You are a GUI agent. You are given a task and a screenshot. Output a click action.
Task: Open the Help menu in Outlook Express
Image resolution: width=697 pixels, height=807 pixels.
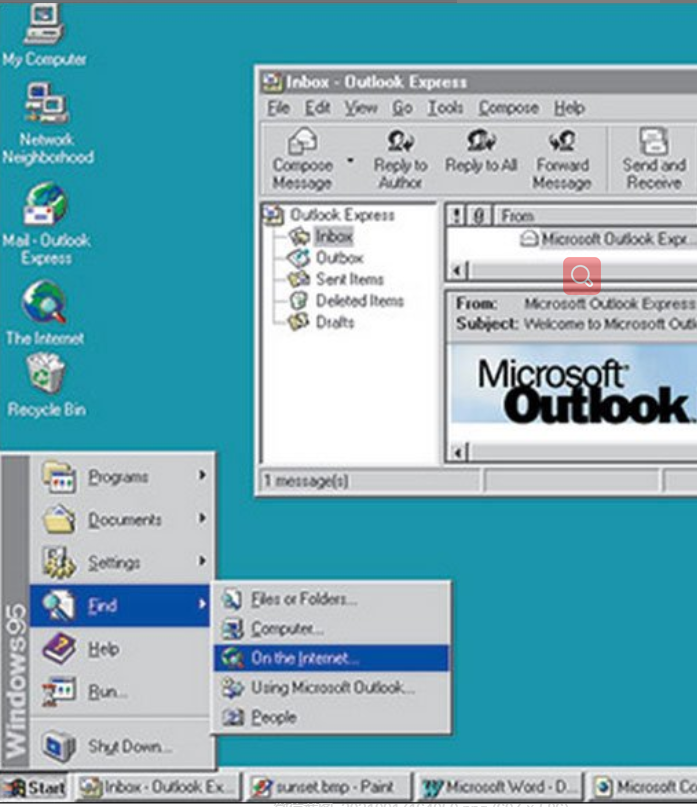pyautogui.click(x=569, y=108)
